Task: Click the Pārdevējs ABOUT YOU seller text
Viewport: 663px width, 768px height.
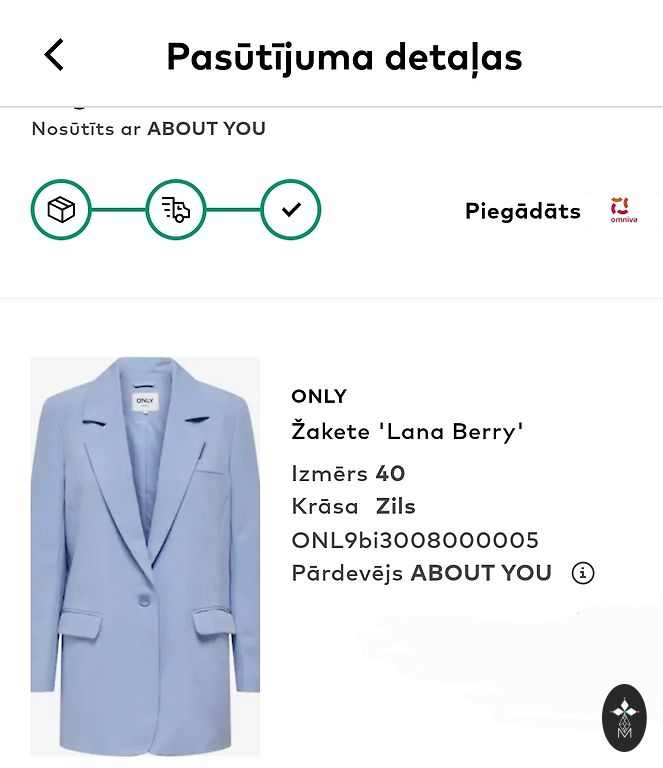Action: pyautogui.click(x=421, y=573)
